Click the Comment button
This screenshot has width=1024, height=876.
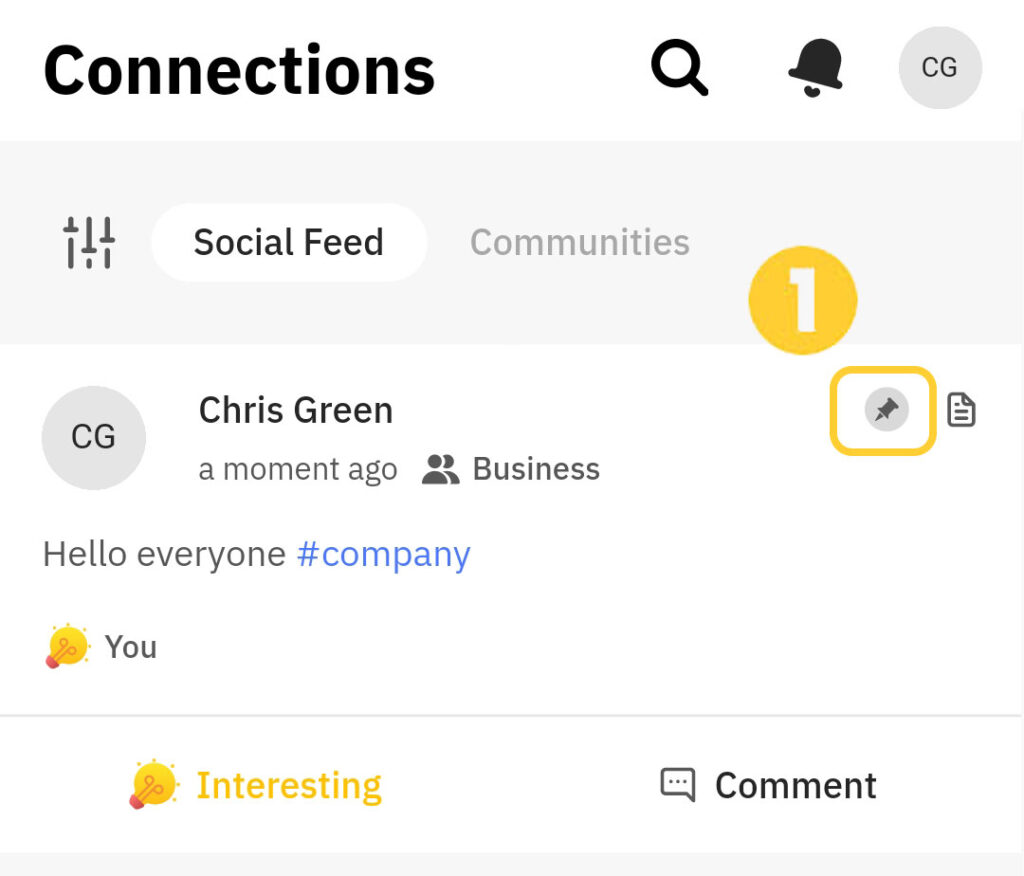(x=768, y=785)
